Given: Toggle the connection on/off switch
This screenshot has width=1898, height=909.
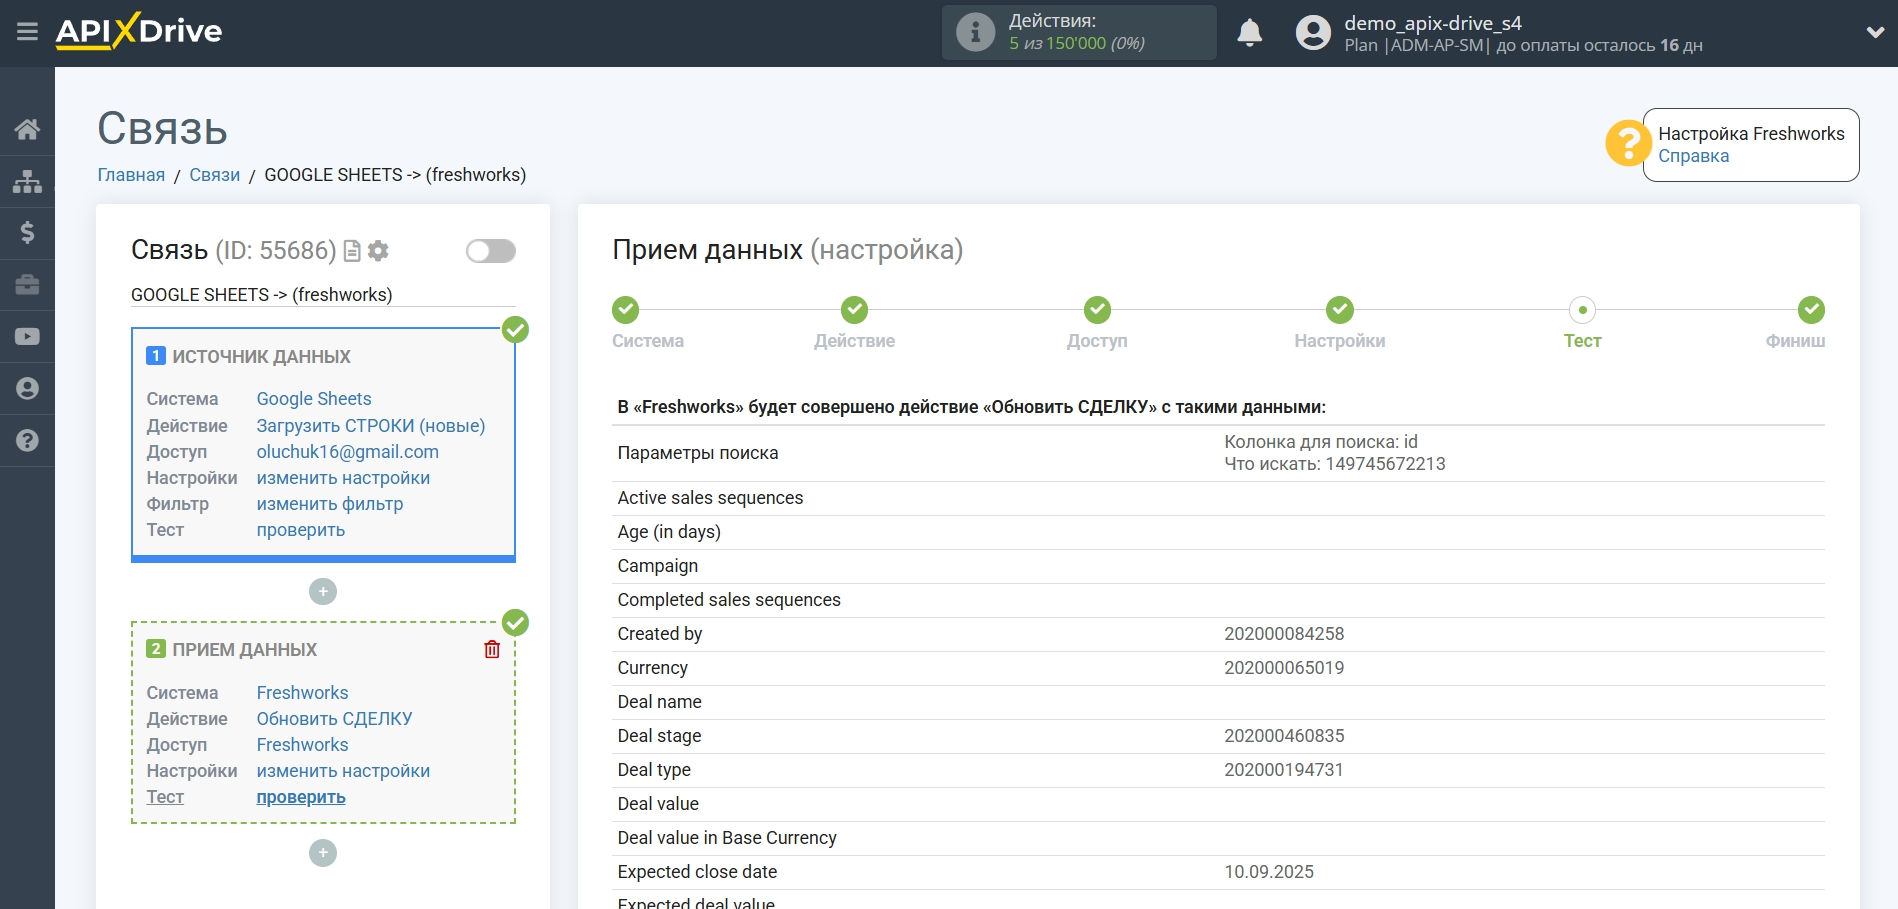Looking at the screenshot, I should coord(490,251).
